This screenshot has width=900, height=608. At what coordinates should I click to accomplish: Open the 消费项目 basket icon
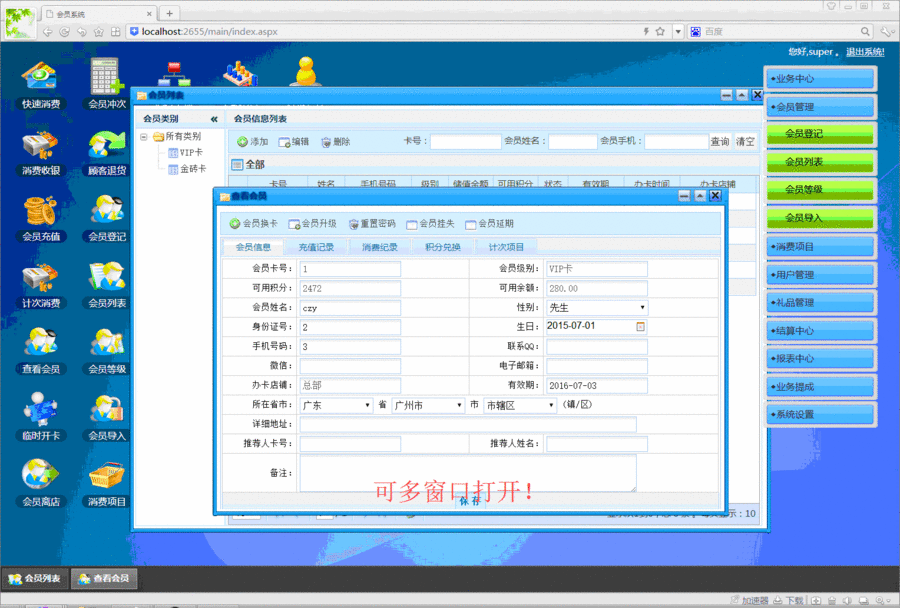[x=107, y=483]
